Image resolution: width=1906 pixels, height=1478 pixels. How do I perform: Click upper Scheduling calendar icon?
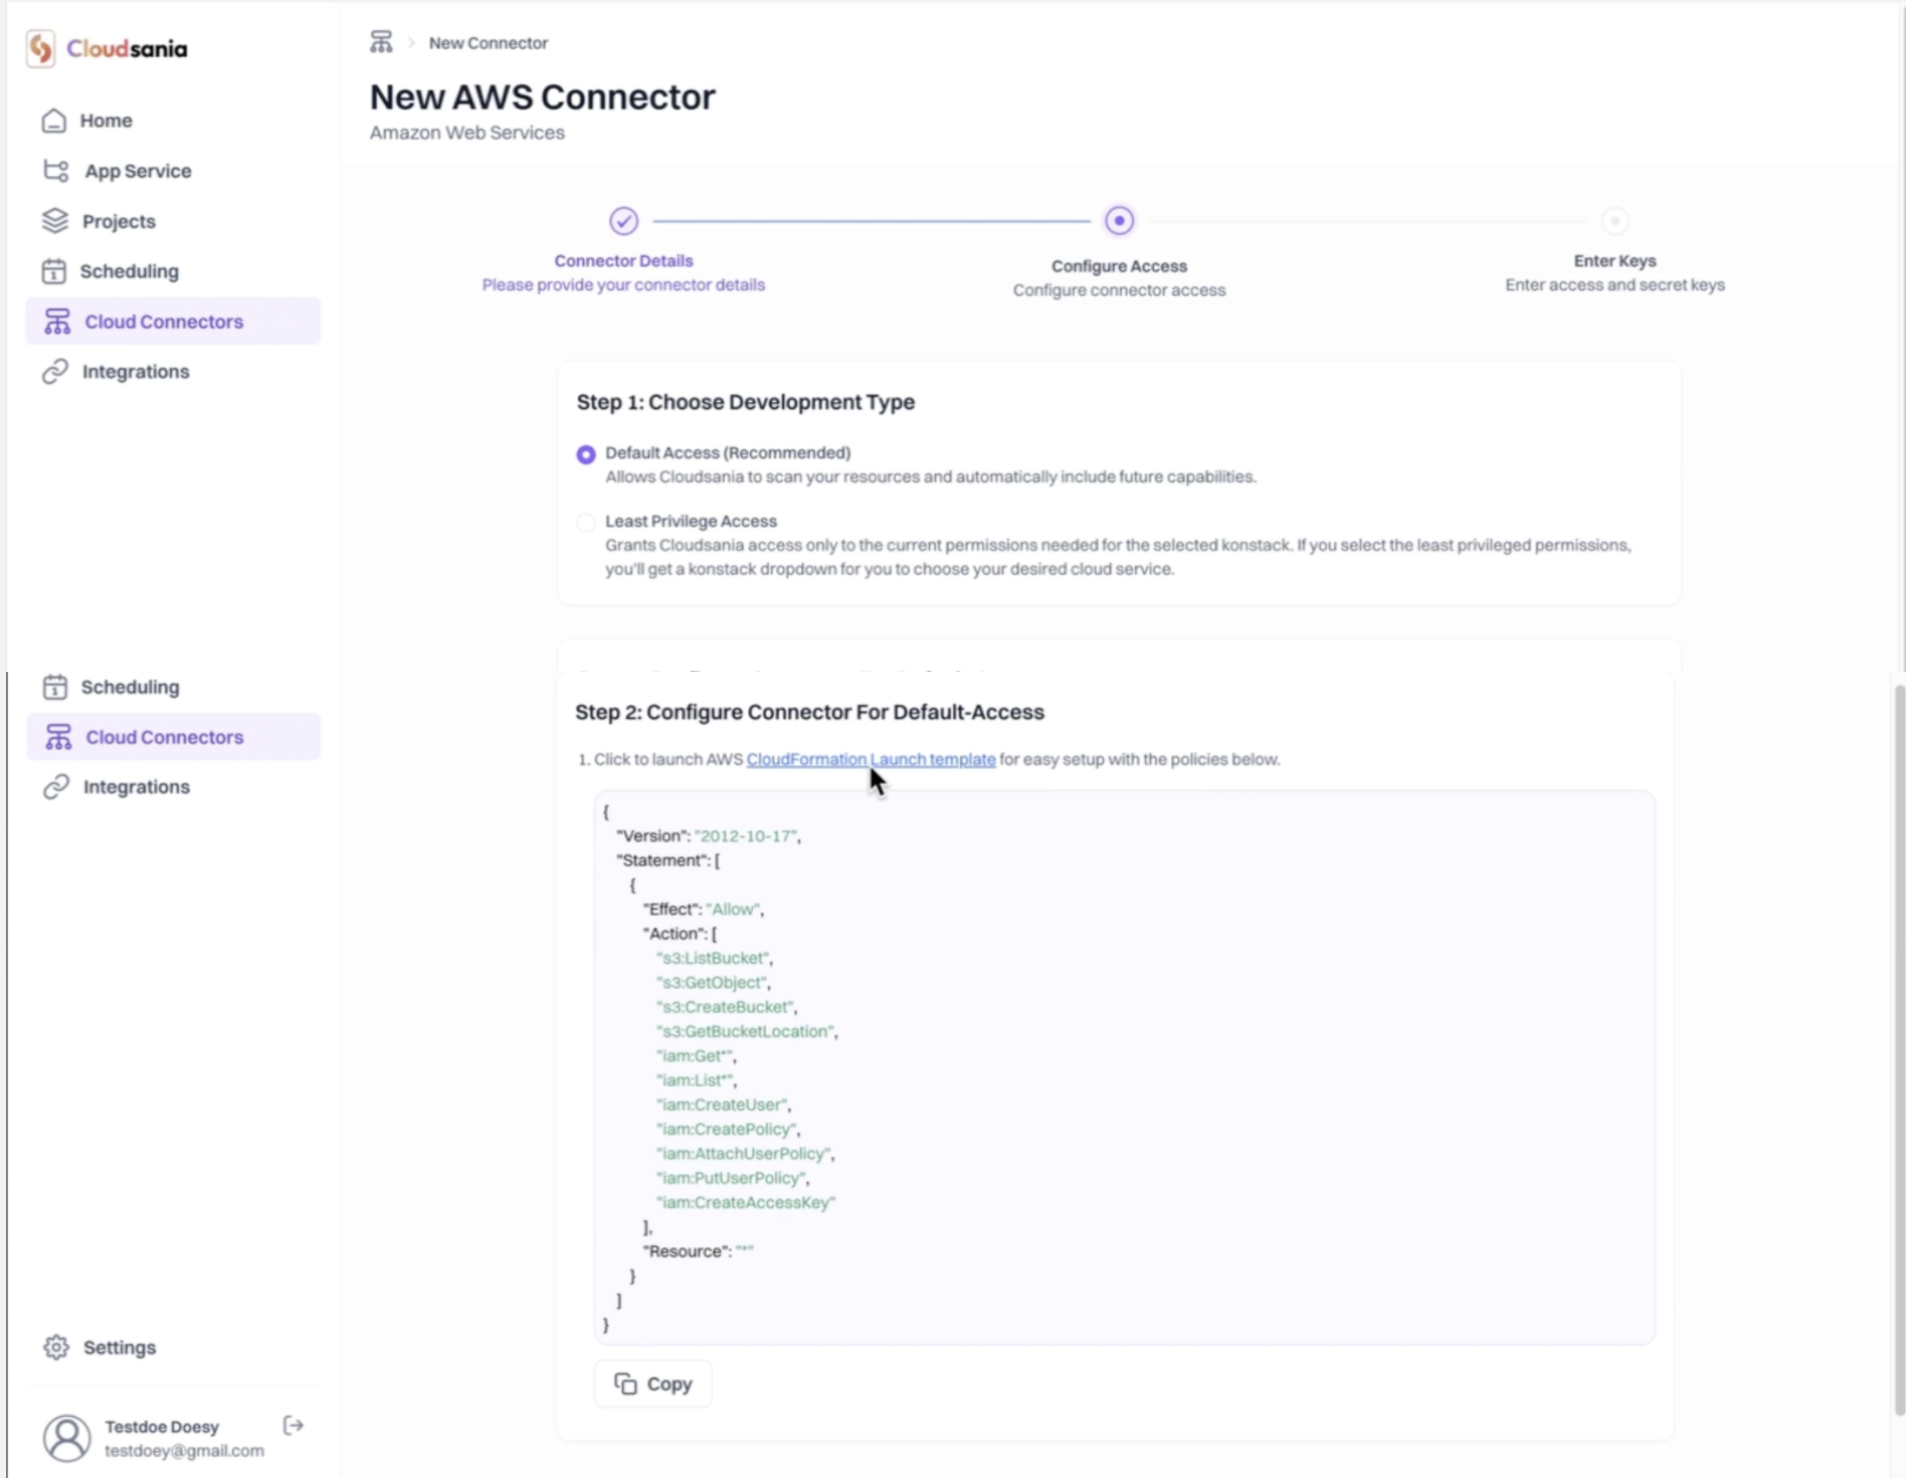coord(54,271)
